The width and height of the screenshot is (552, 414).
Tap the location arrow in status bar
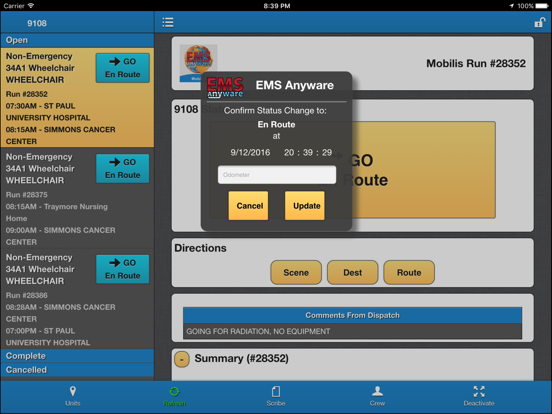[x=511, y=6]
